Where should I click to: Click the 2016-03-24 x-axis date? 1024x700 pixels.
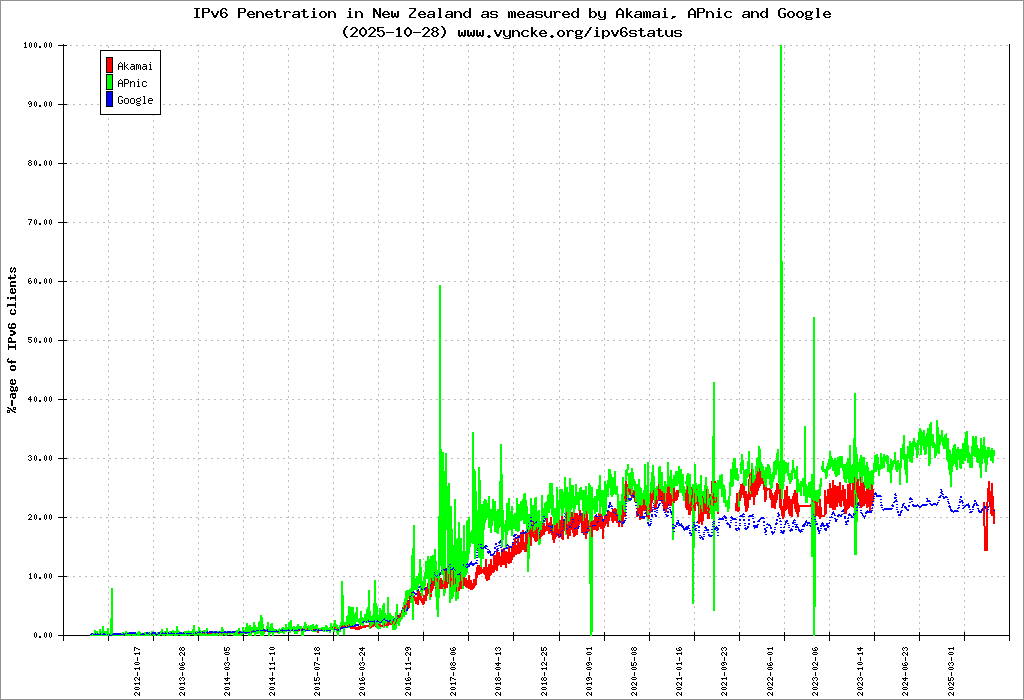(x=362, y=671)
